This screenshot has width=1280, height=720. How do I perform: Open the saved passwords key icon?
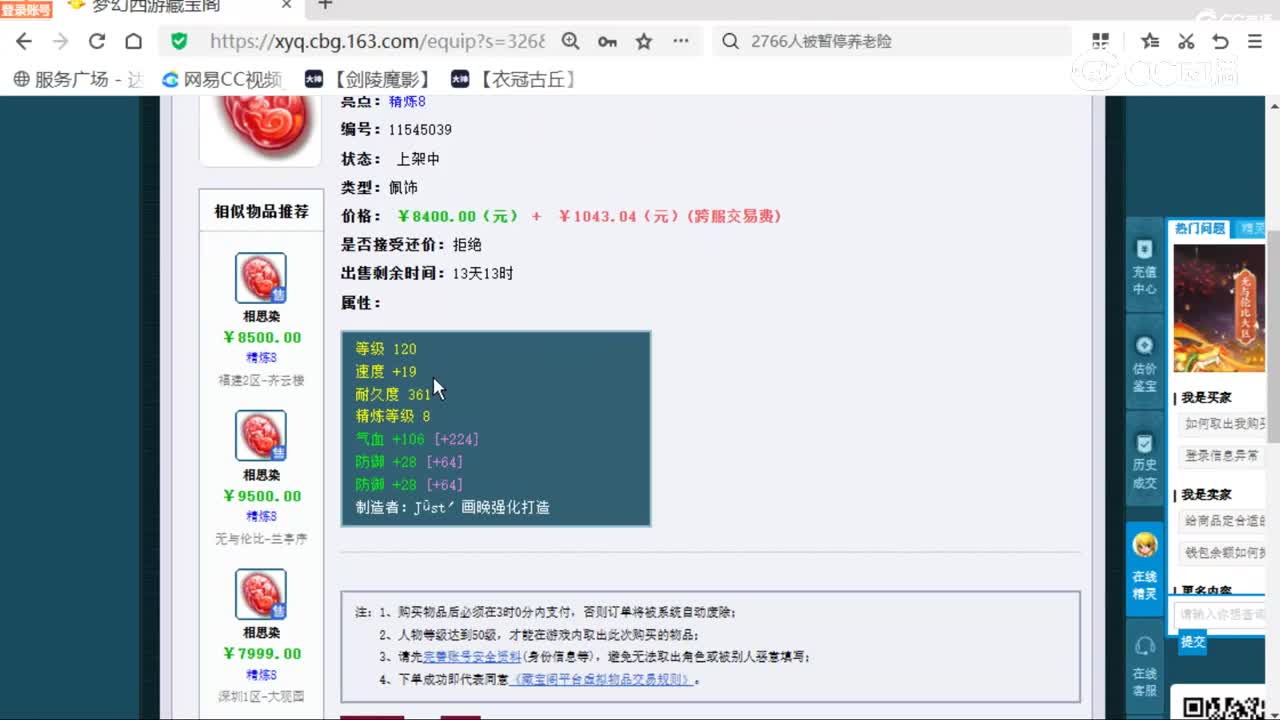[607, 41]
